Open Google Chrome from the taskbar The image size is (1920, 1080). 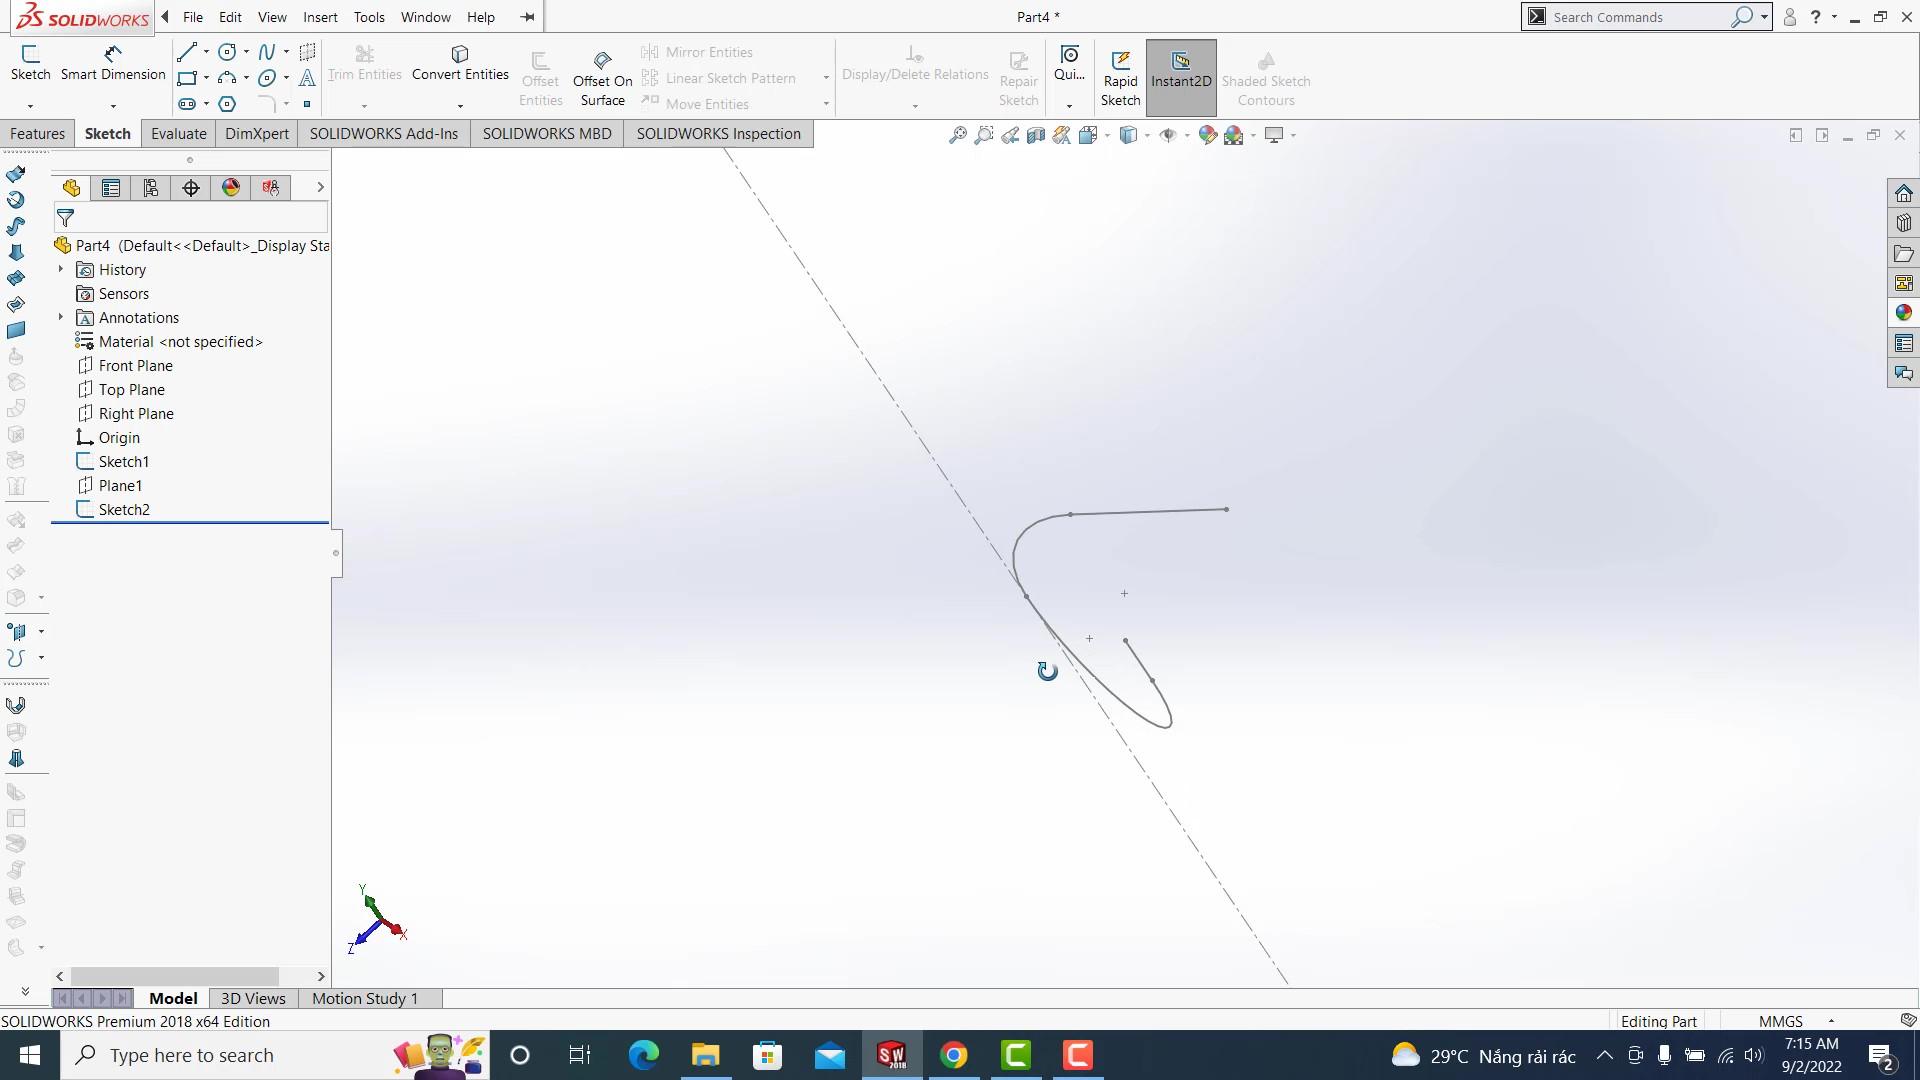[954, 1055]
